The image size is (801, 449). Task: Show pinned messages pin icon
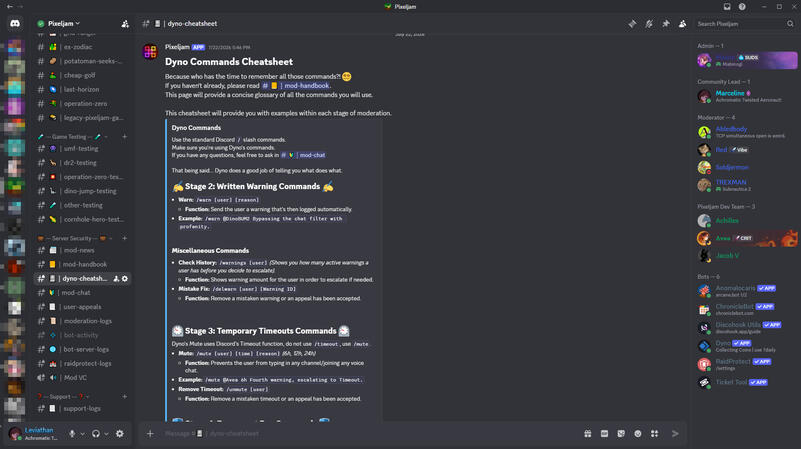666,23
